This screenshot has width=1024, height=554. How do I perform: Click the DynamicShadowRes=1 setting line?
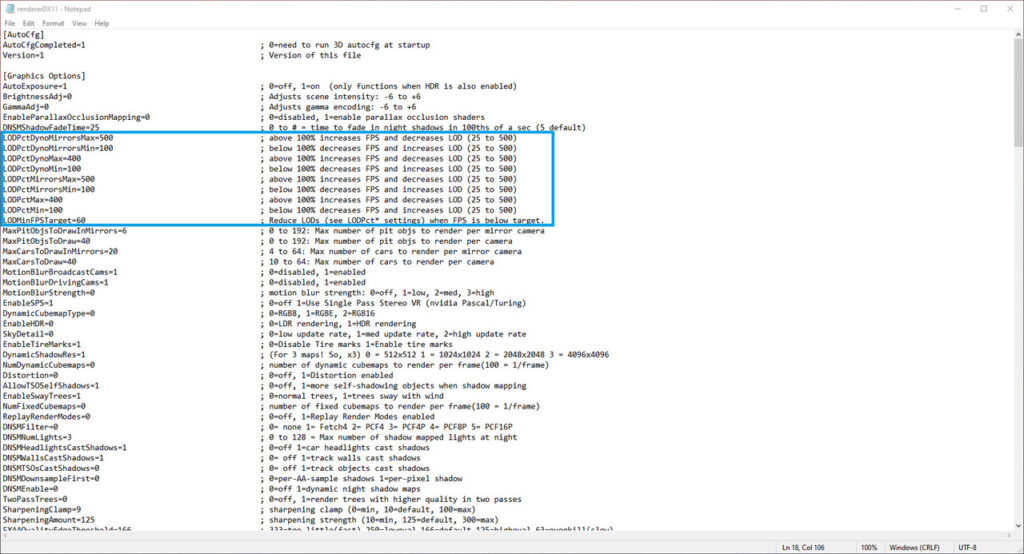click(x=44, y=354)
